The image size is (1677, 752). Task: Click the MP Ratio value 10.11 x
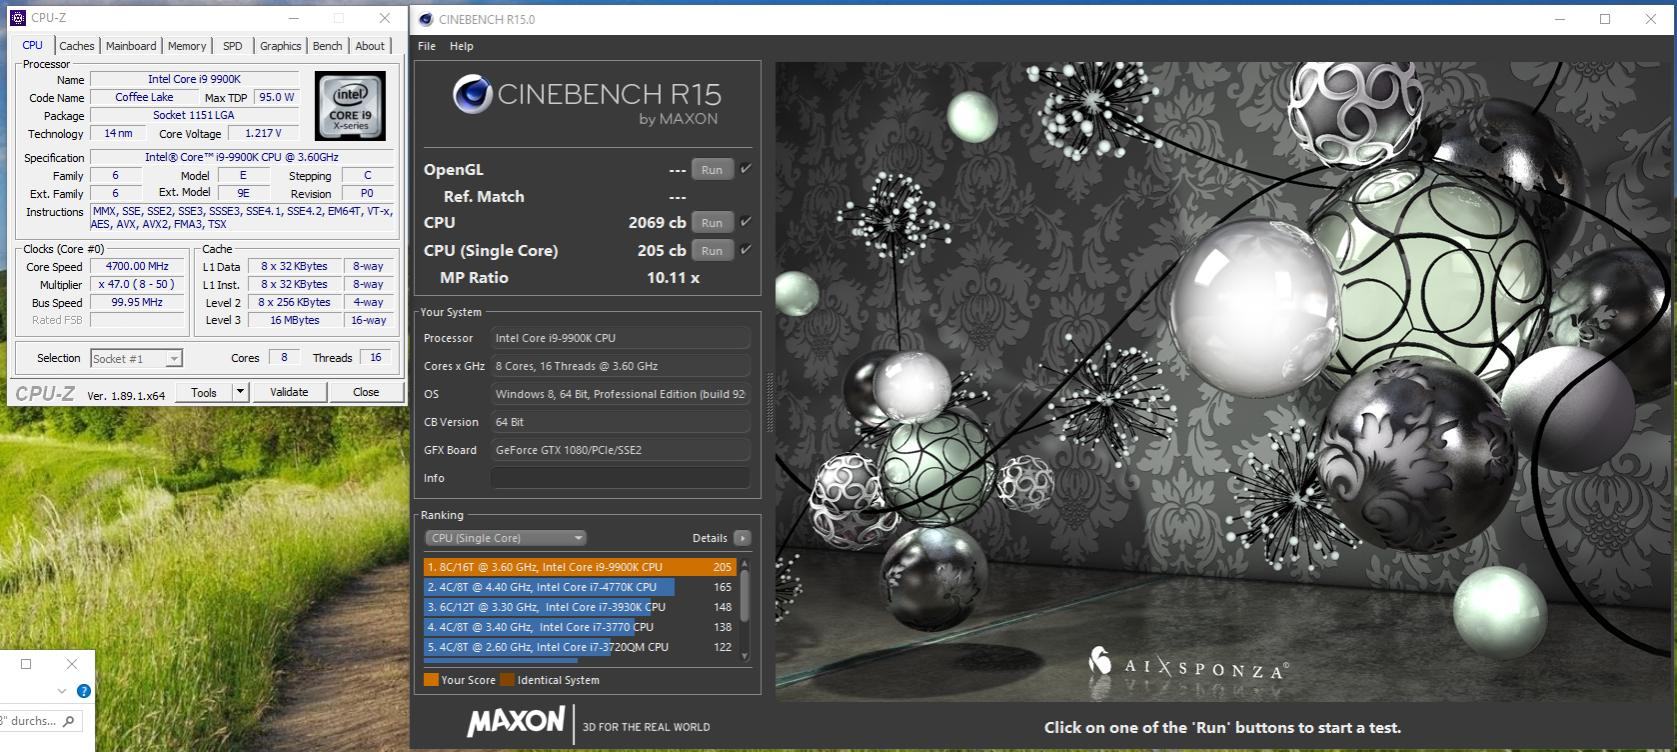coord(673,278)
